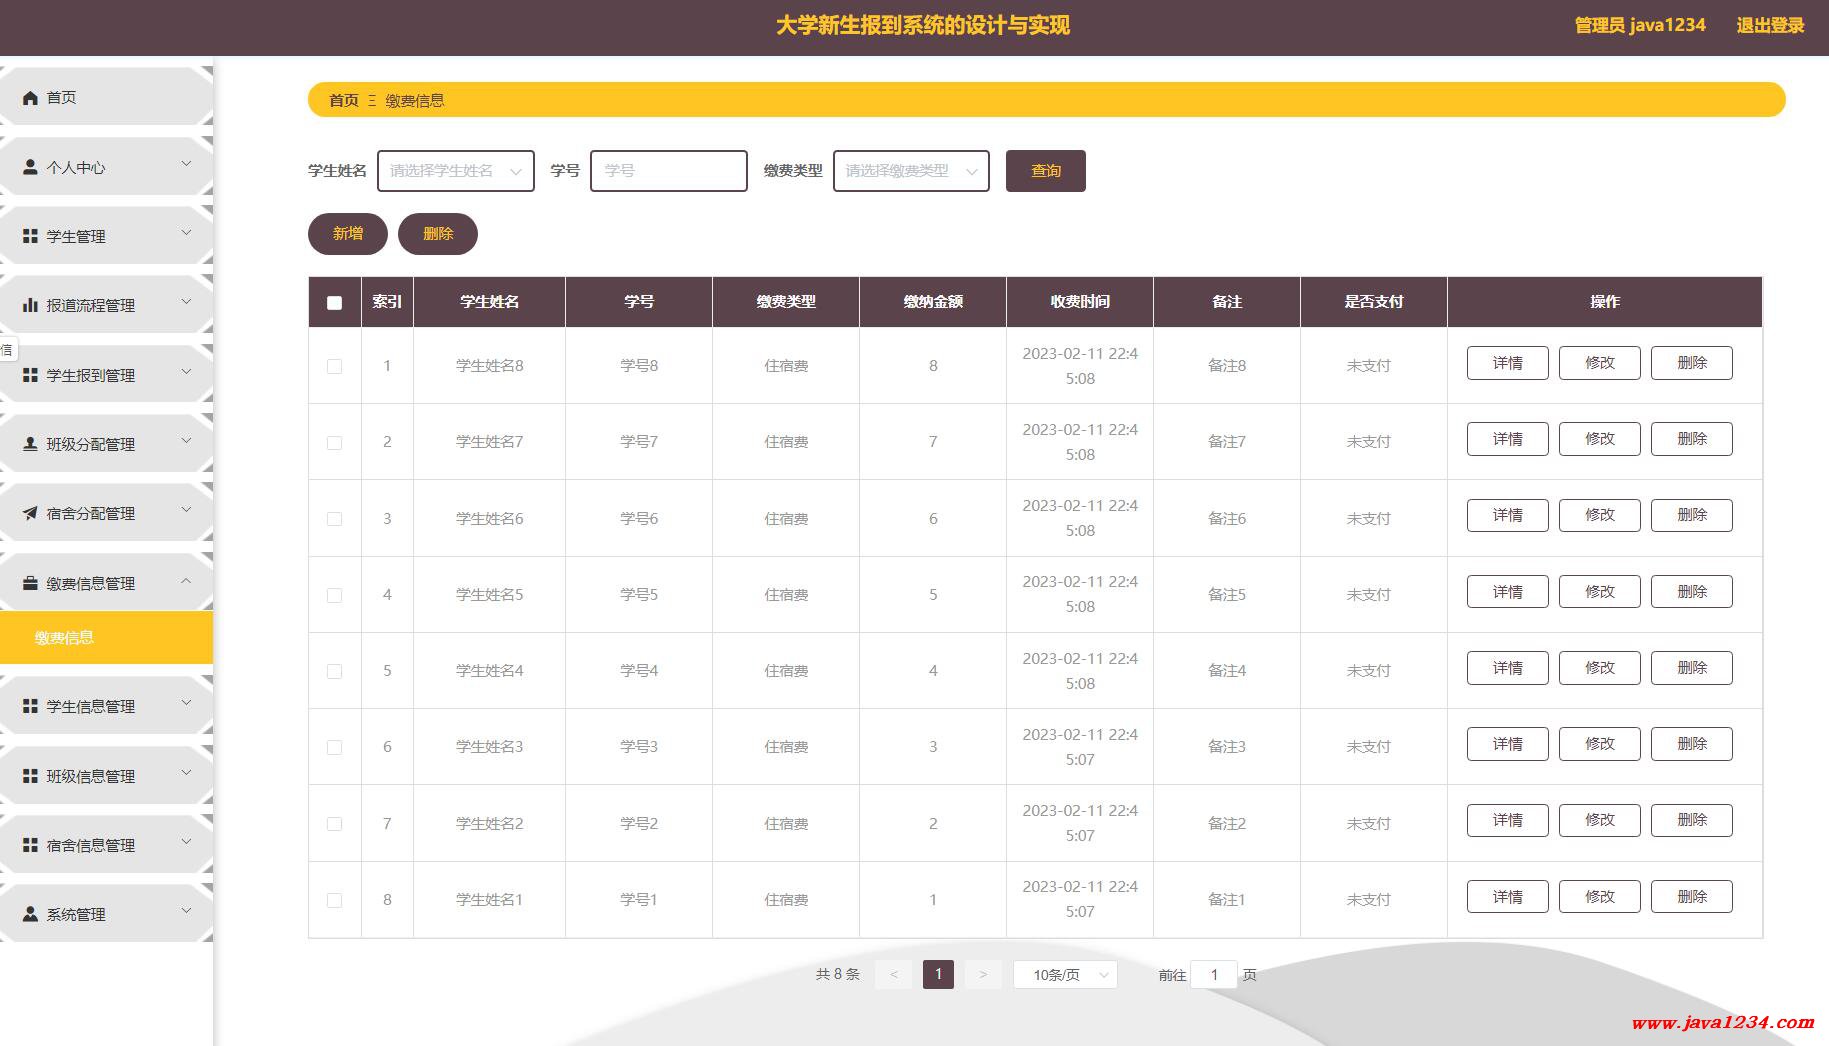Click the grid icon beside 班级信息管理

pos(30,776)
